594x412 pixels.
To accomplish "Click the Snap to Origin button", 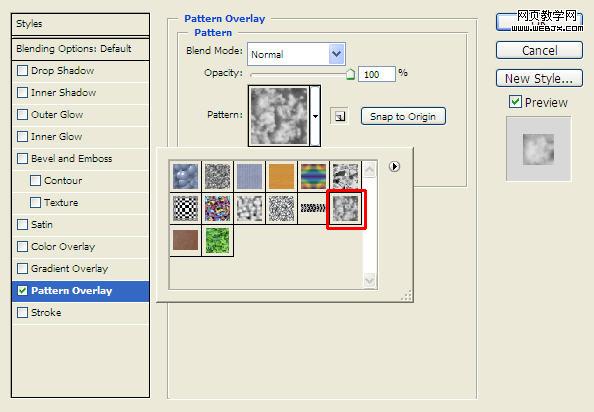I will [403, 116].
